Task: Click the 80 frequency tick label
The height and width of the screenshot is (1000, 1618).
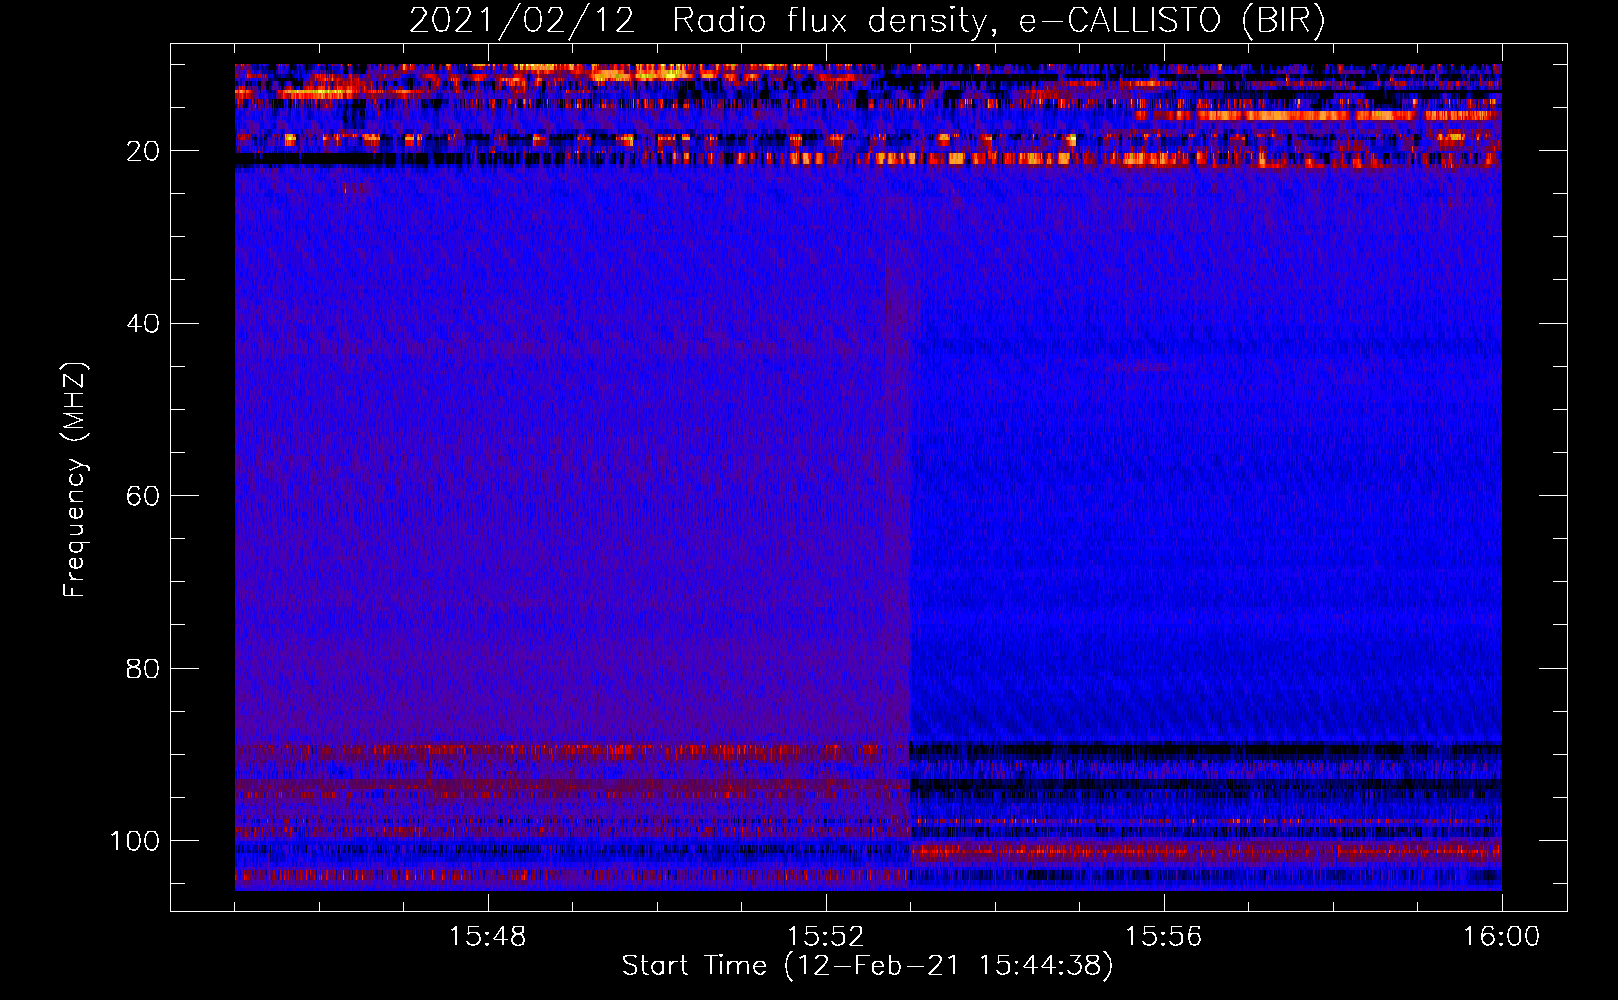Action: pos(143,668)
